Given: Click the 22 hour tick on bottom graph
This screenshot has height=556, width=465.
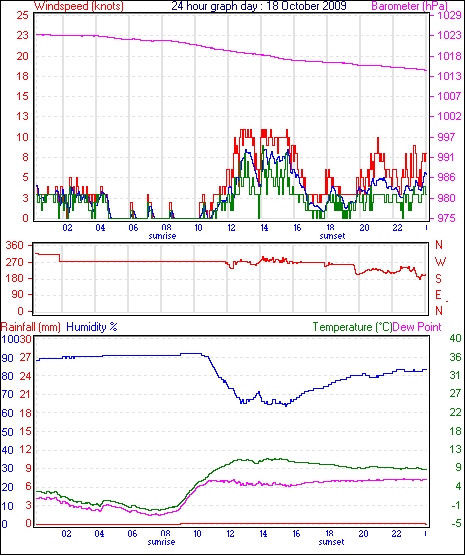Looking at the screenshot, I should 396,533.
